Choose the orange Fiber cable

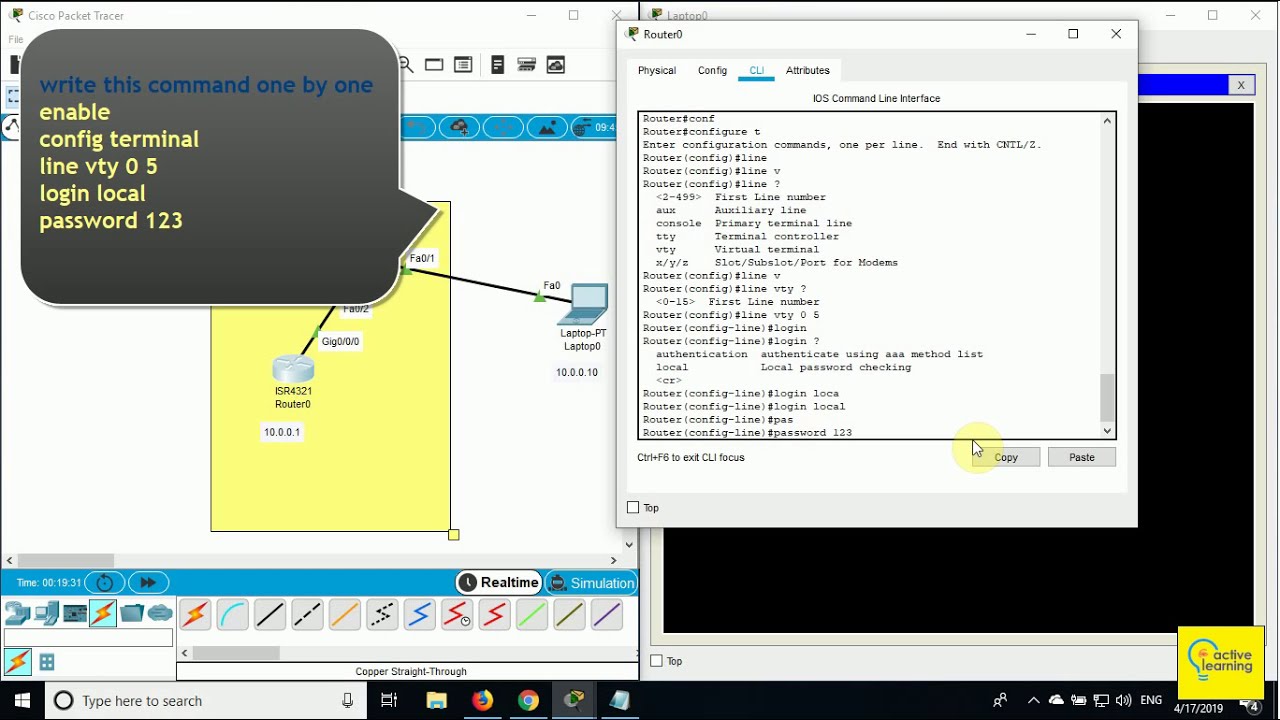pos(344,615)
